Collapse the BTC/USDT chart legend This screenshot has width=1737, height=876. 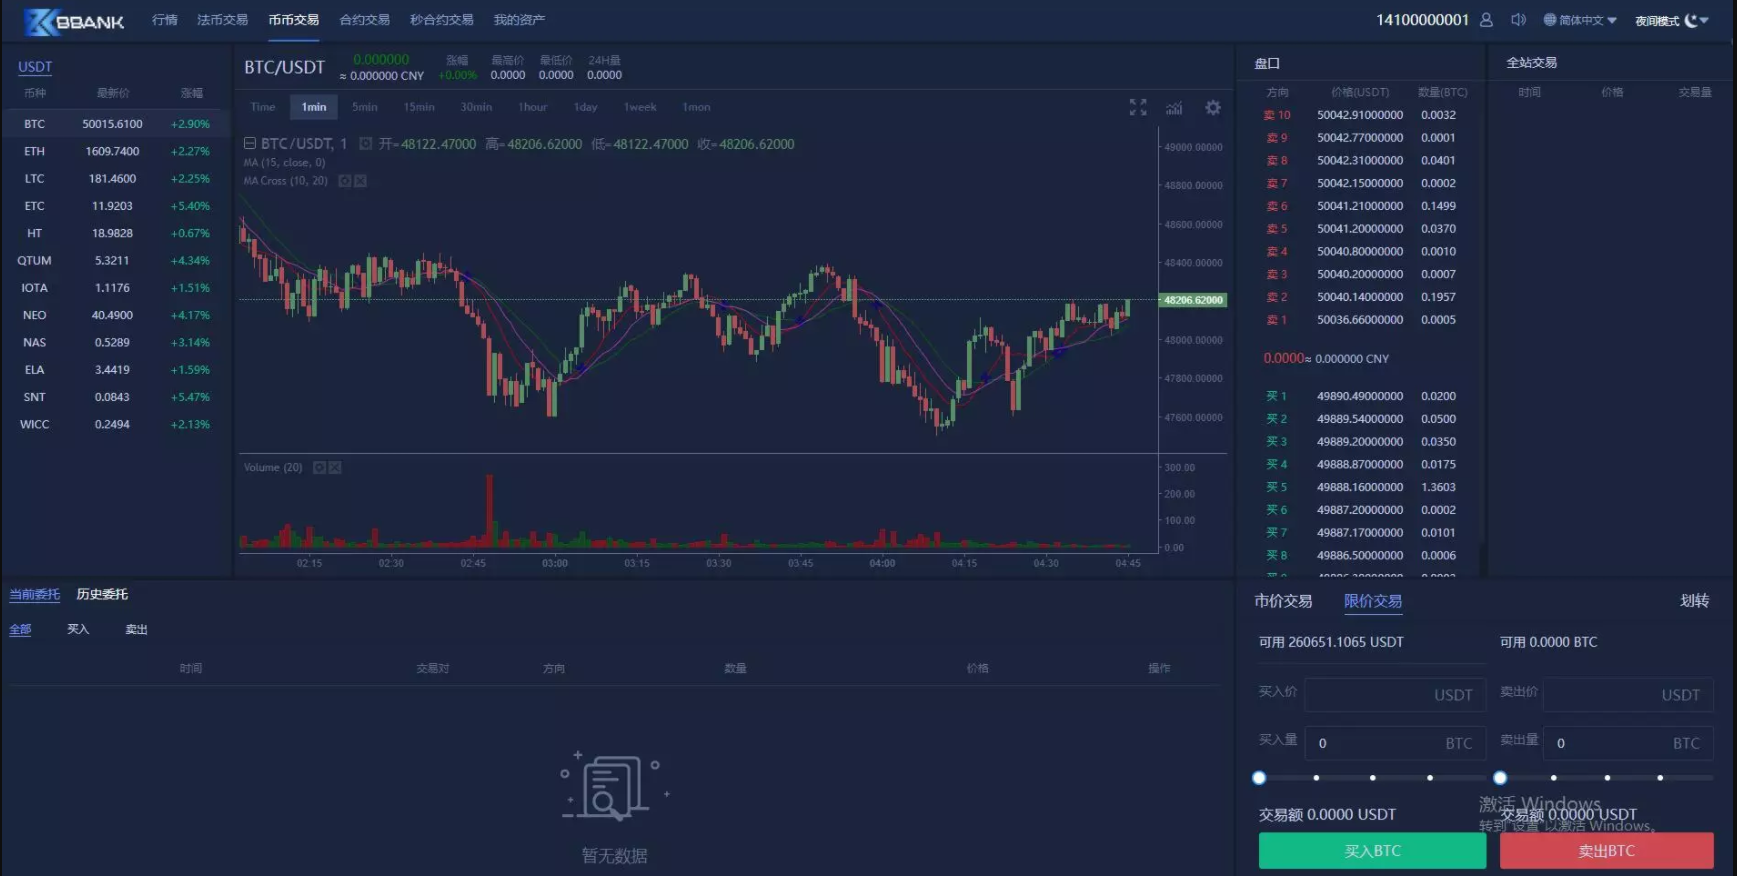250,144
